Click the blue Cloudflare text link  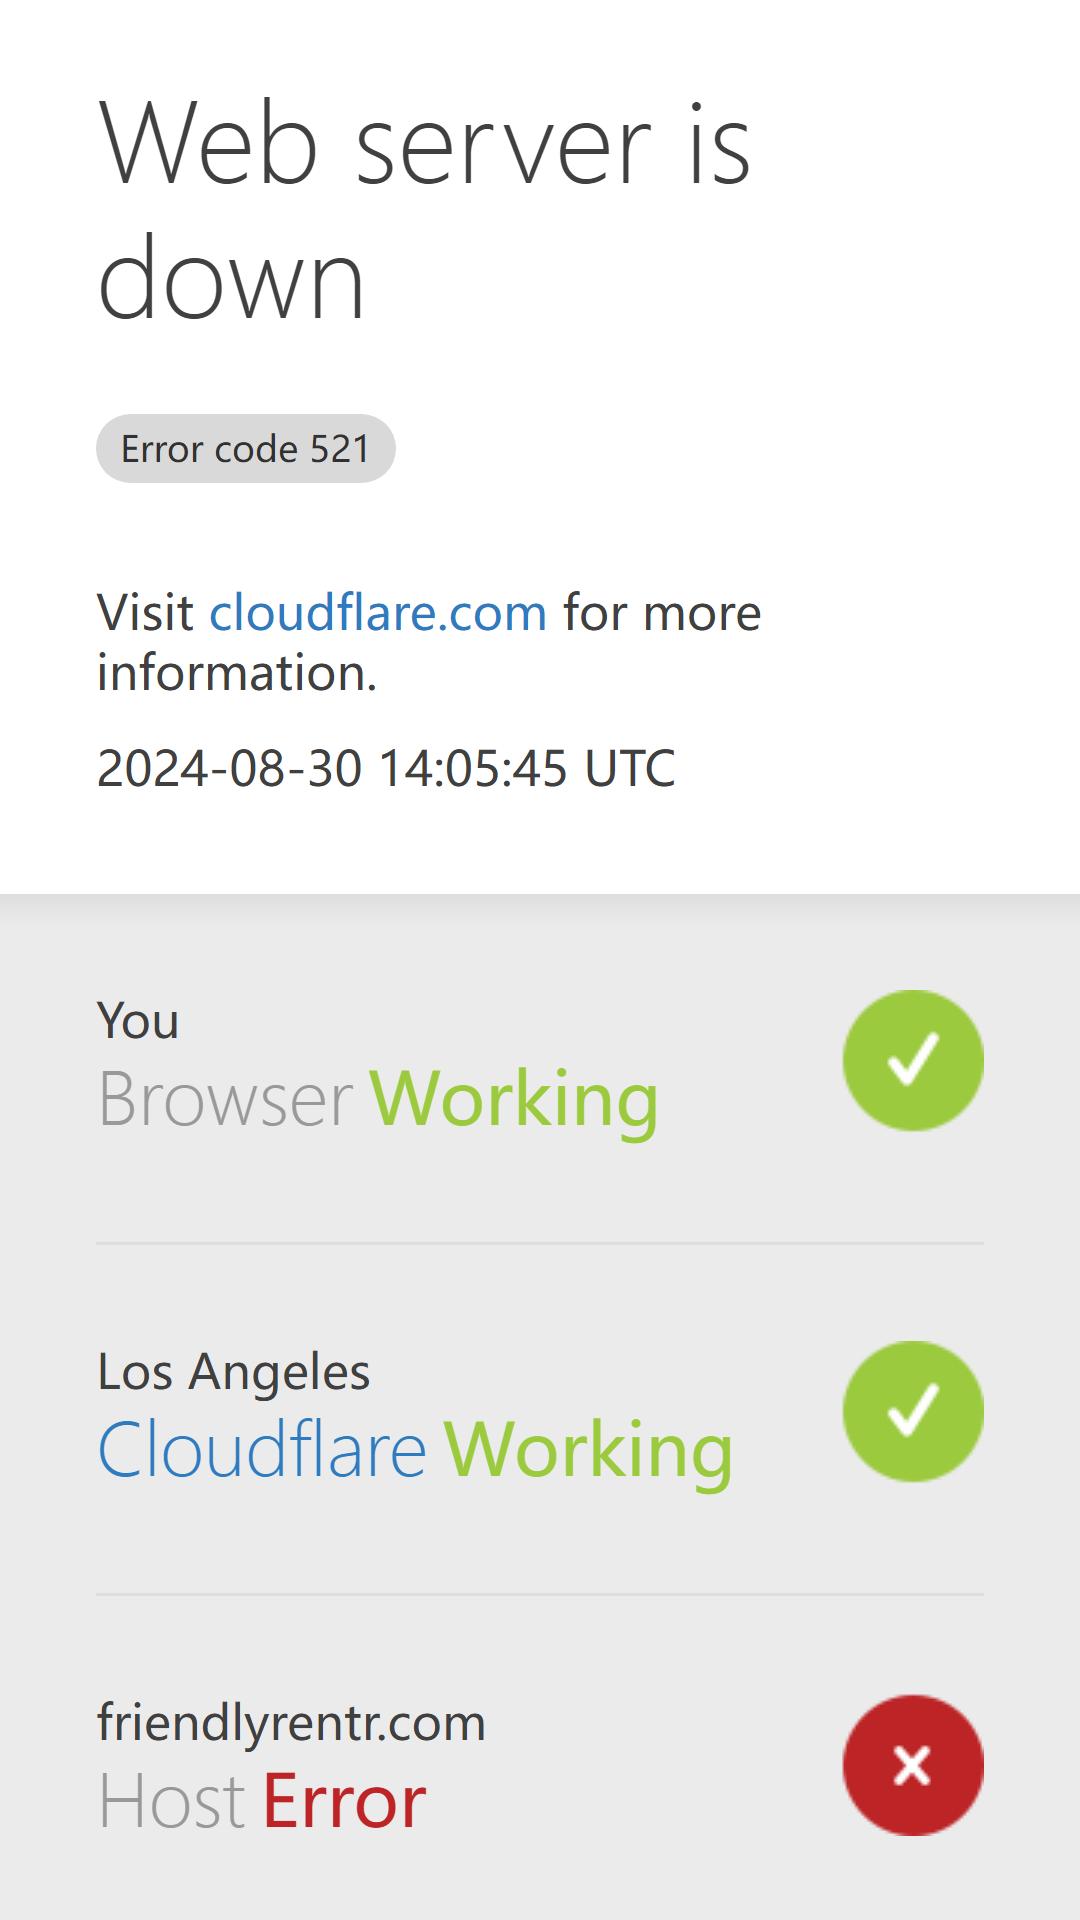[262, 1449]
